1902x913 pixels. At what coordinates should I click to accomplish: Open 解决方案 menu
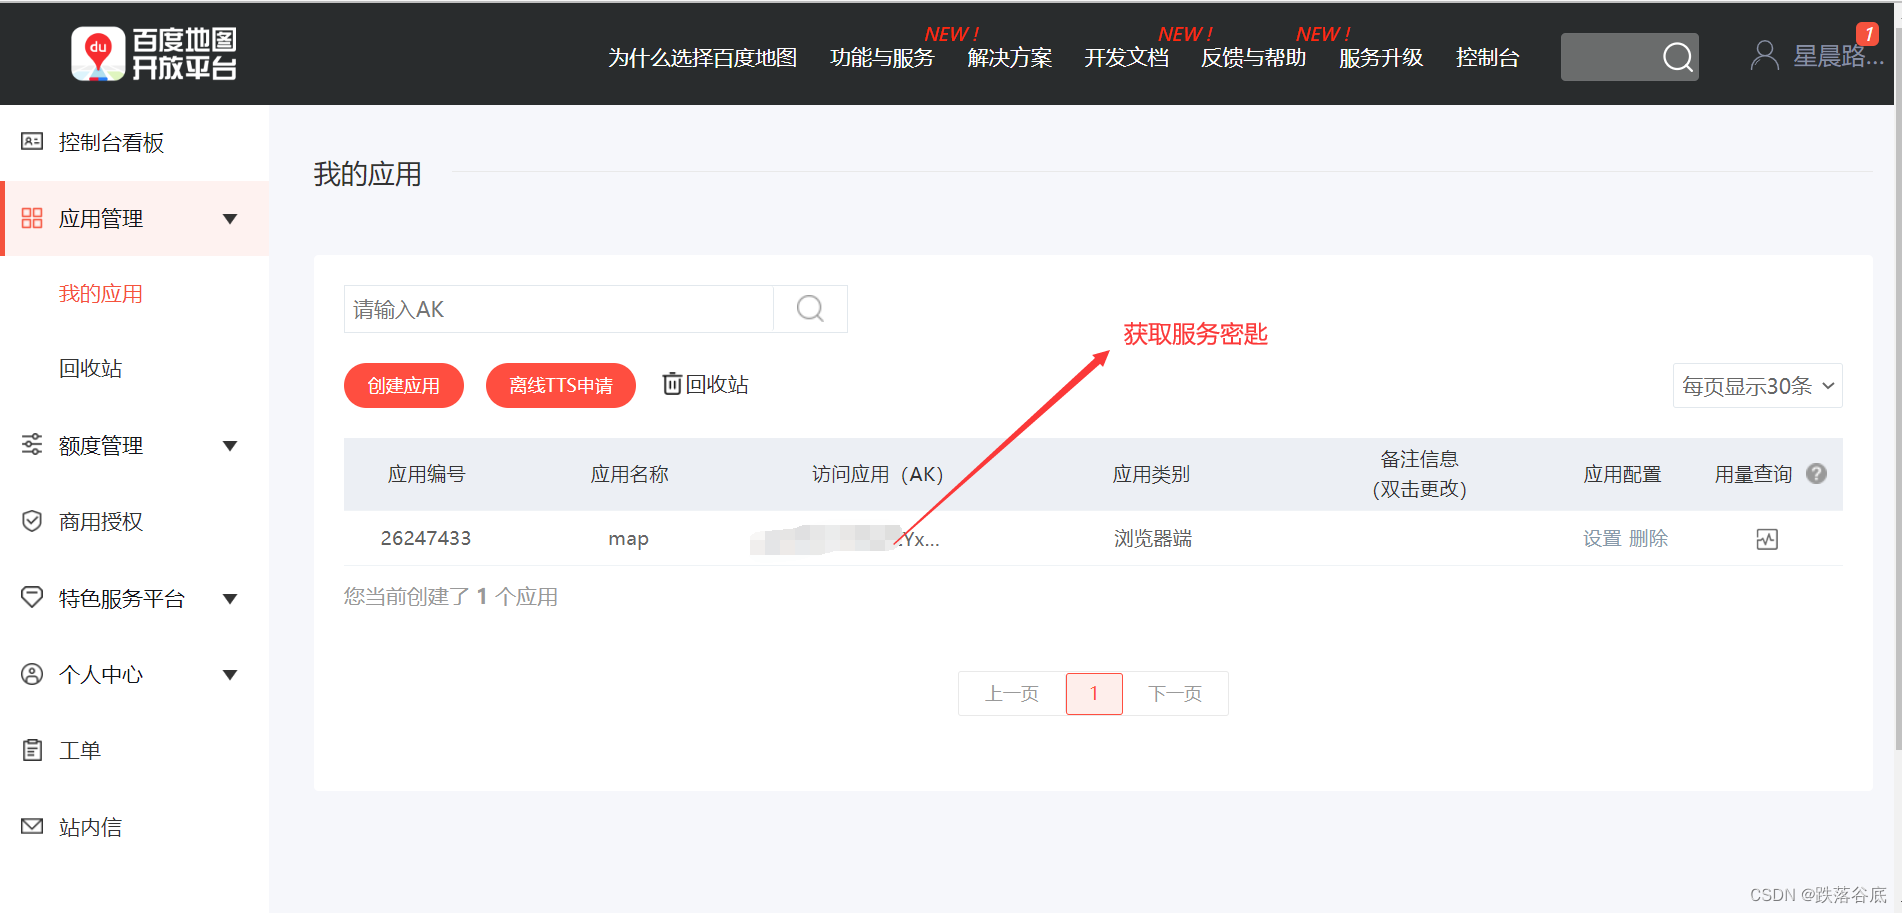[x=1009, y=58]
